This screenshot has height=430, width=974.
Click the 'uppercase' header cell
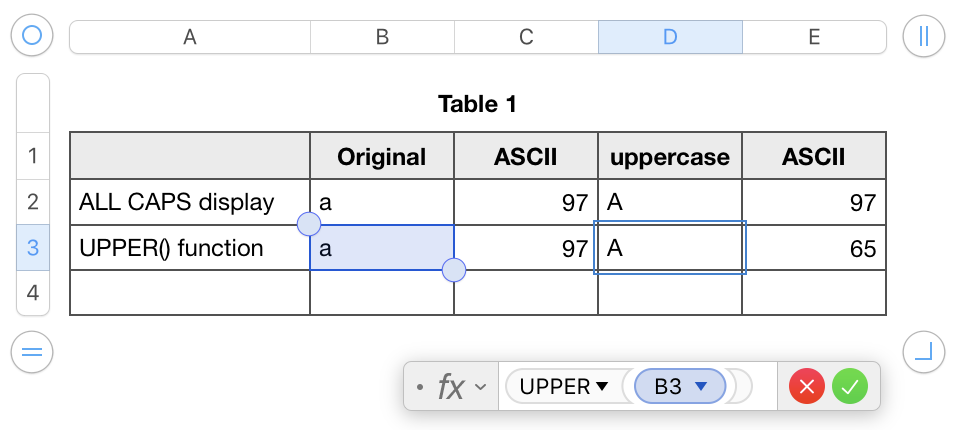pos(670,157)
